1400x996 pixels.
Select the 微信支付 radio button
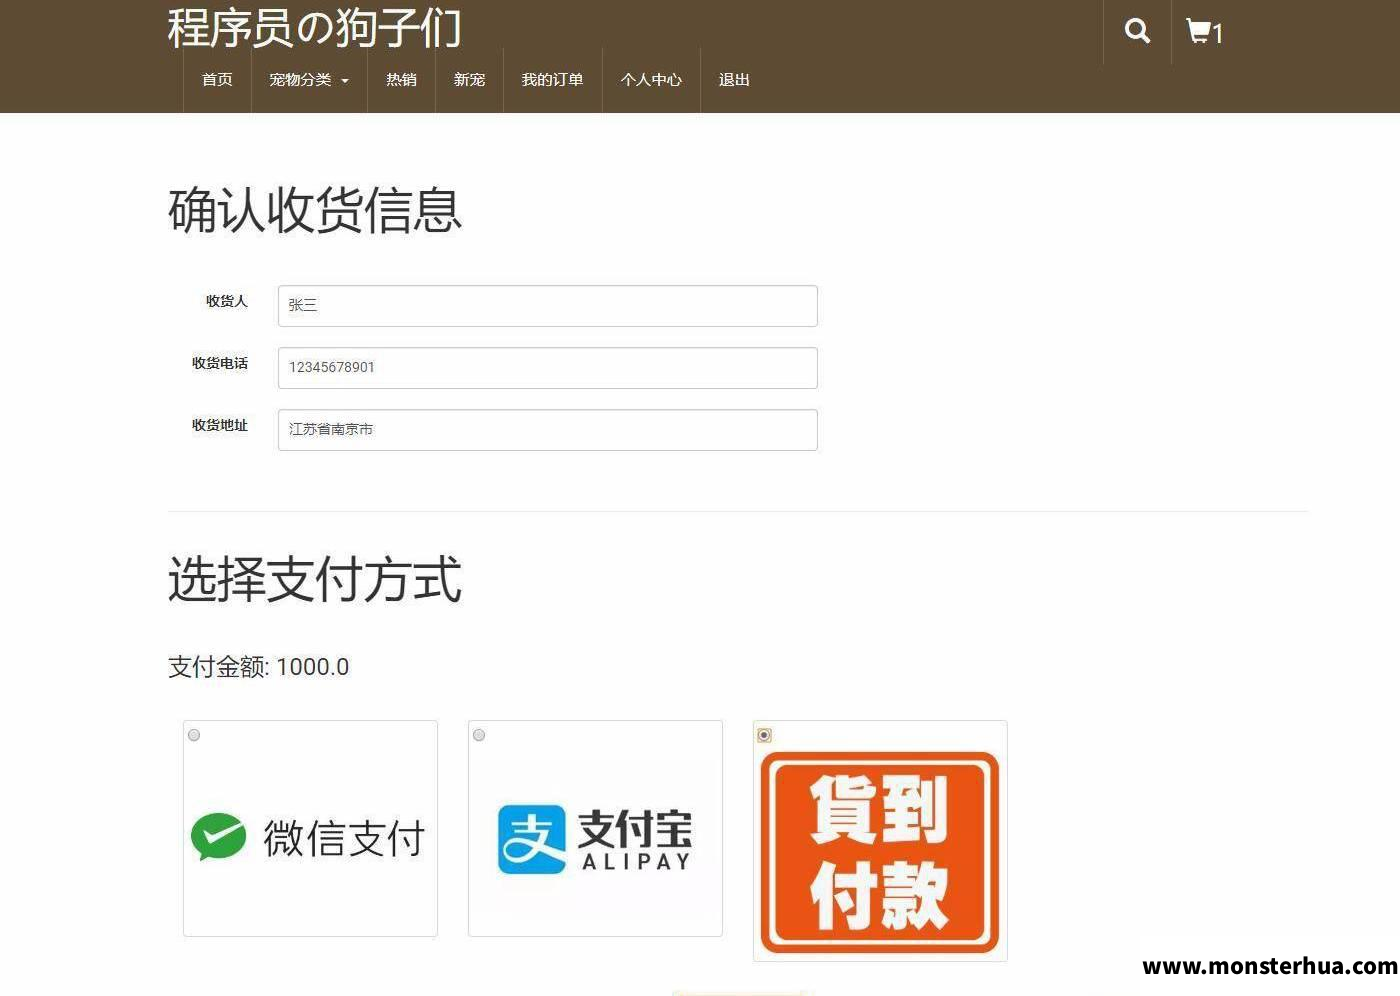[194, 735]
